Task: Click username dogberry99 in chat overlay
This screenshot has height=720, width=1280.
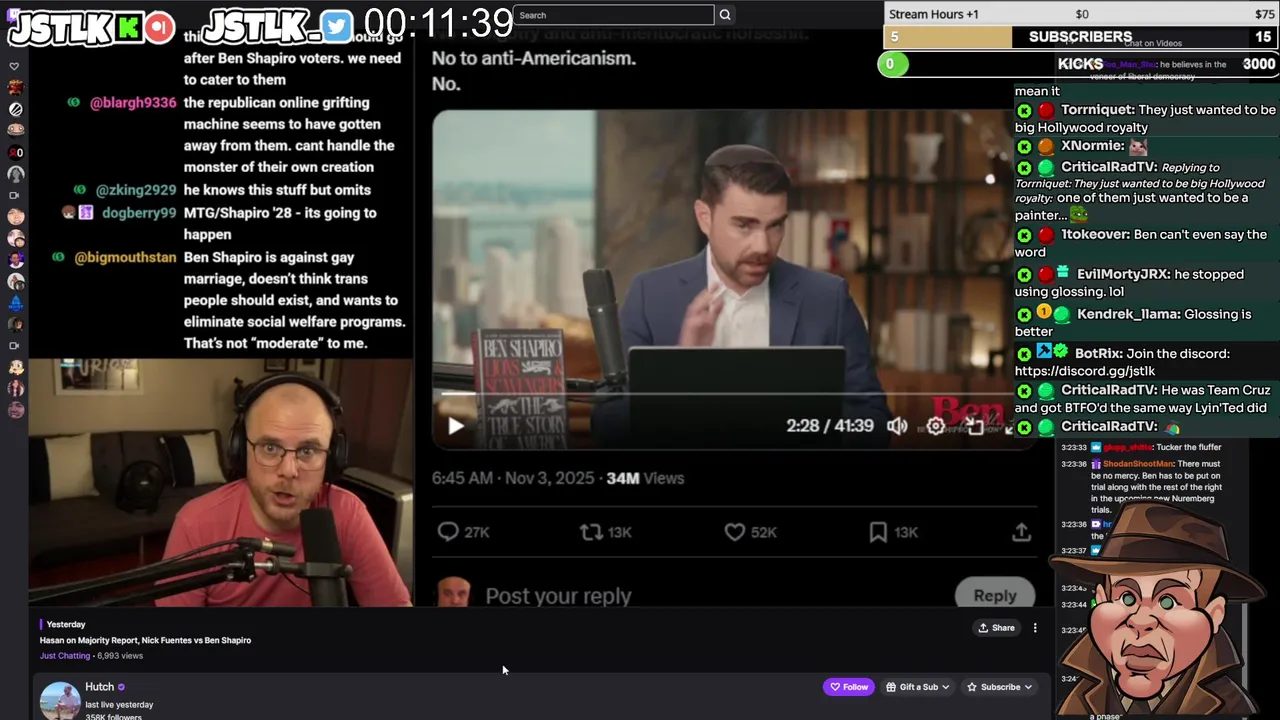Action: [x=138, y=213]
